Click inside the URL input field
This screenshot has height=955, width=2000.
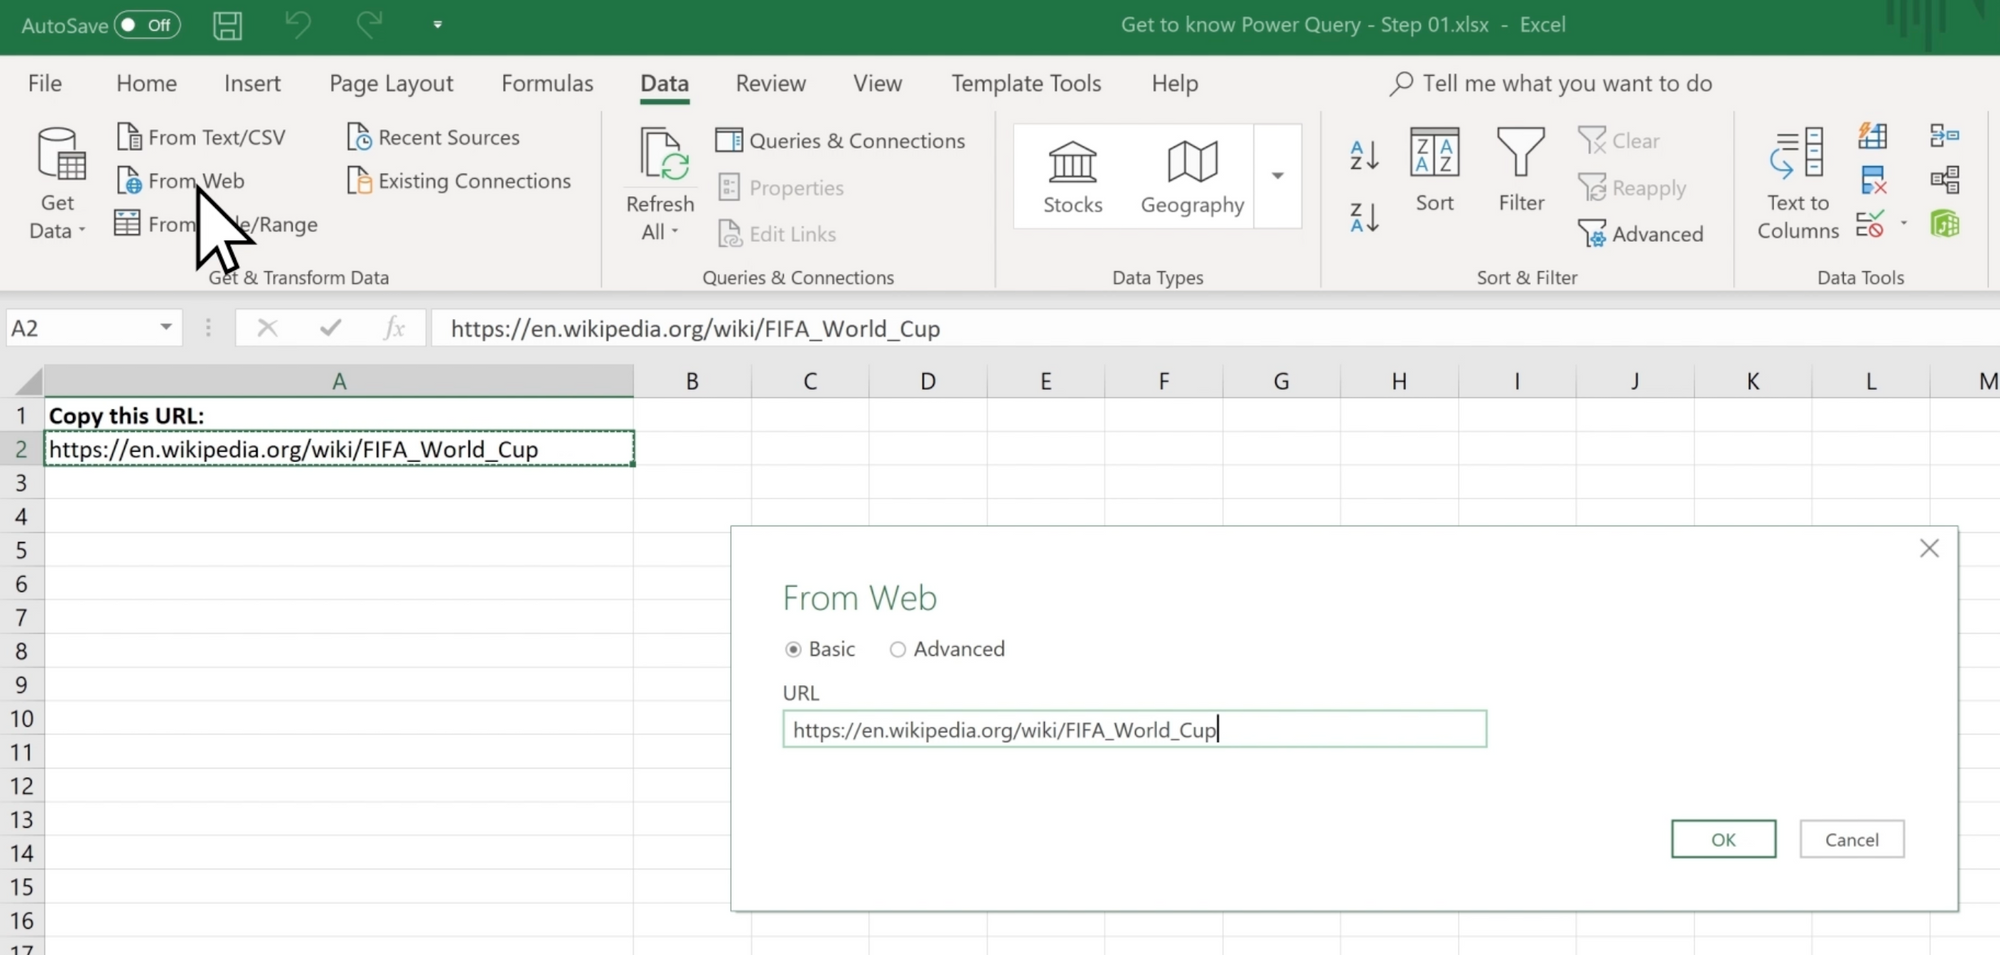(x=1134, y=730)
